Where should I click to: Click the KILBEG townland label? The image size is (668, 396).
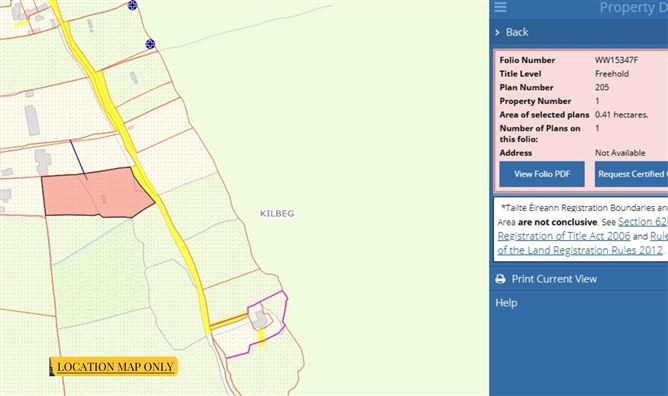tap(277, 213)
